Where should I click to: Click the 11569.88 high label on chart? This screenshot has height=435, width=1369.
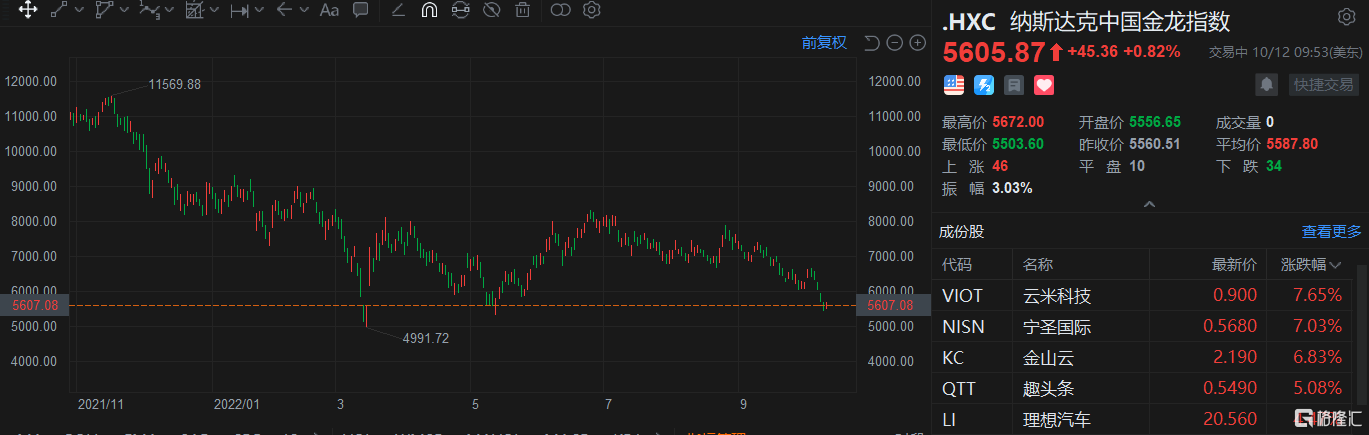pos(175,85)
